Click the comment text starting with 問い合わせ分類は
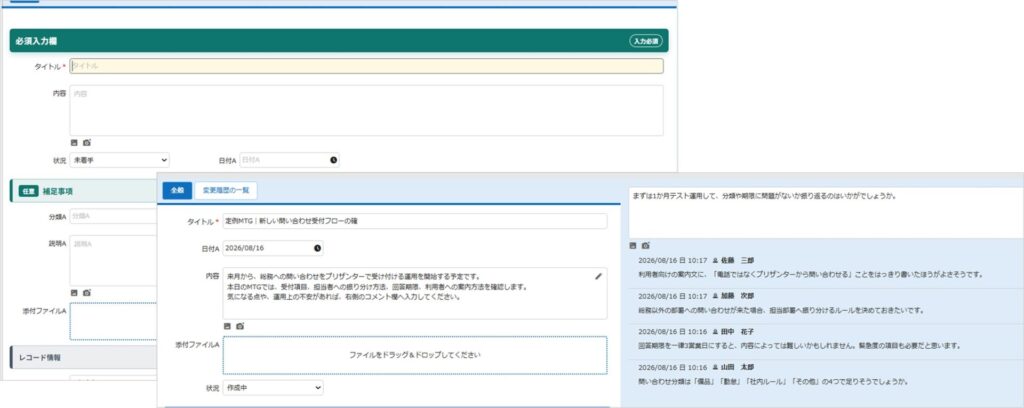1024x408 pixels. [774, 381]
